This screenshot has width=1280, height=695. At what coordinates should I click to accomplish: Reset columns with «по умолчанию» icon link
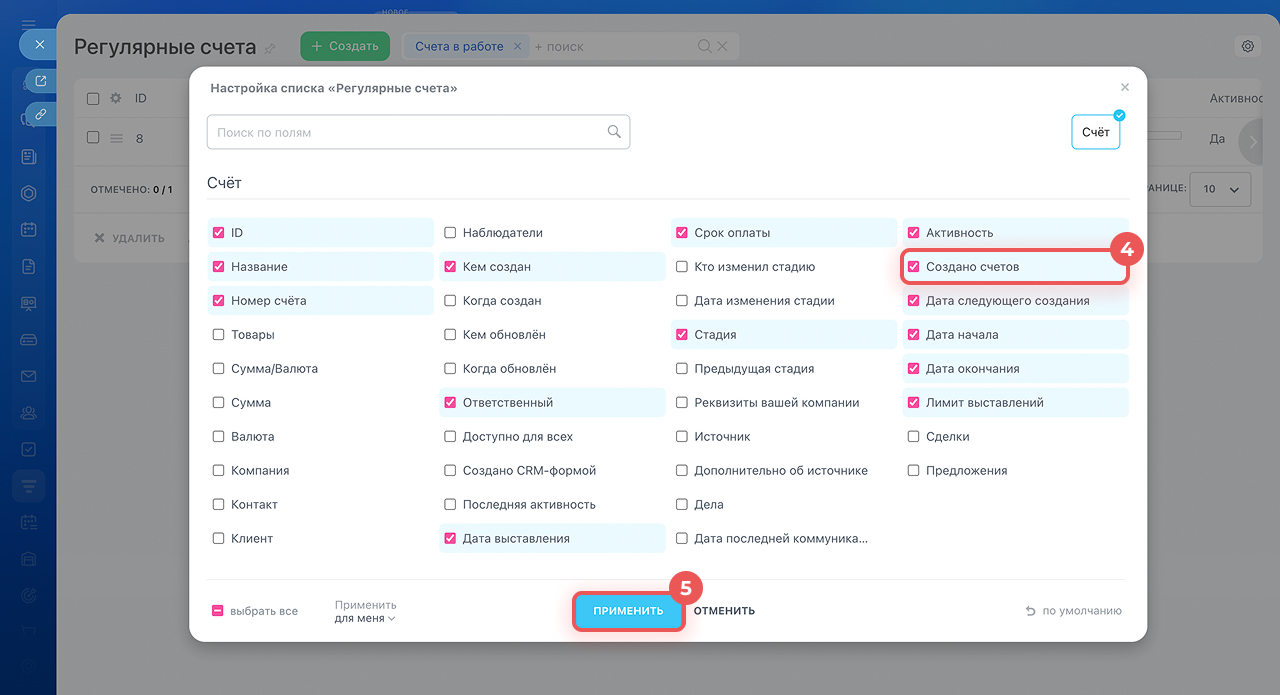click(1073, 611)
